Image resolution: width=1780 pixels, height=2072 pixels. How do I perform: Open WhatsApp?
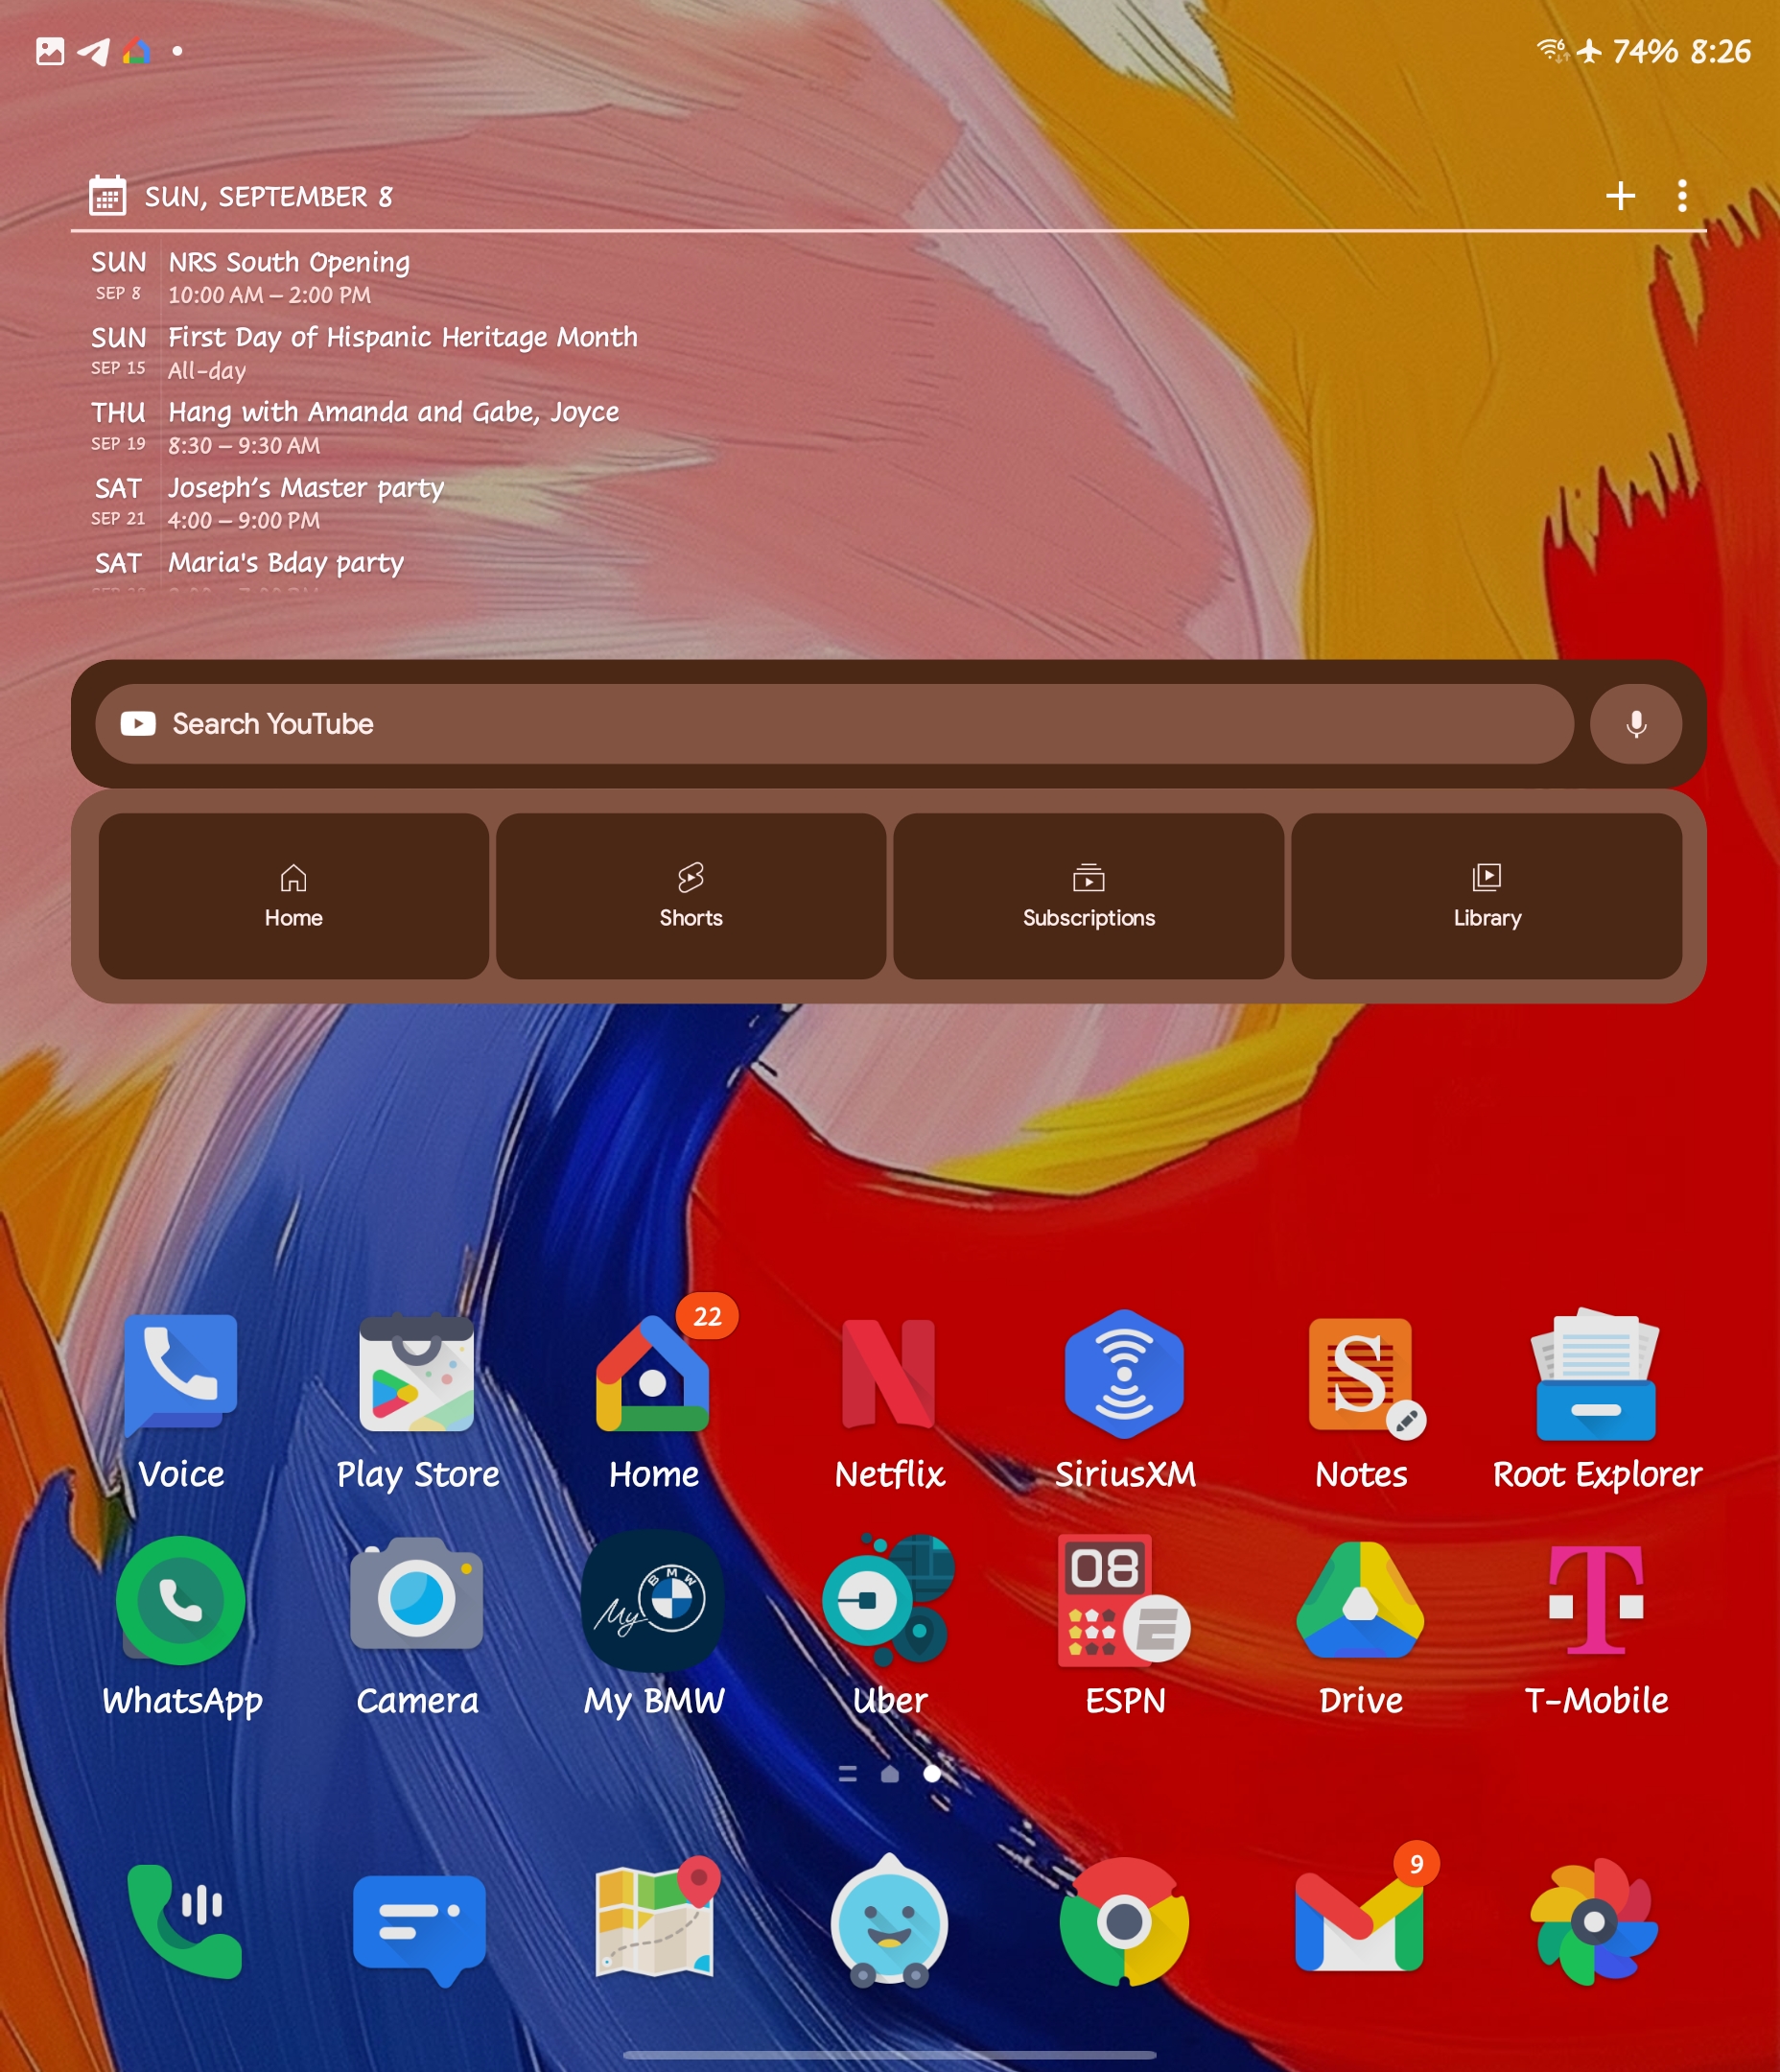pos(181,1600)
